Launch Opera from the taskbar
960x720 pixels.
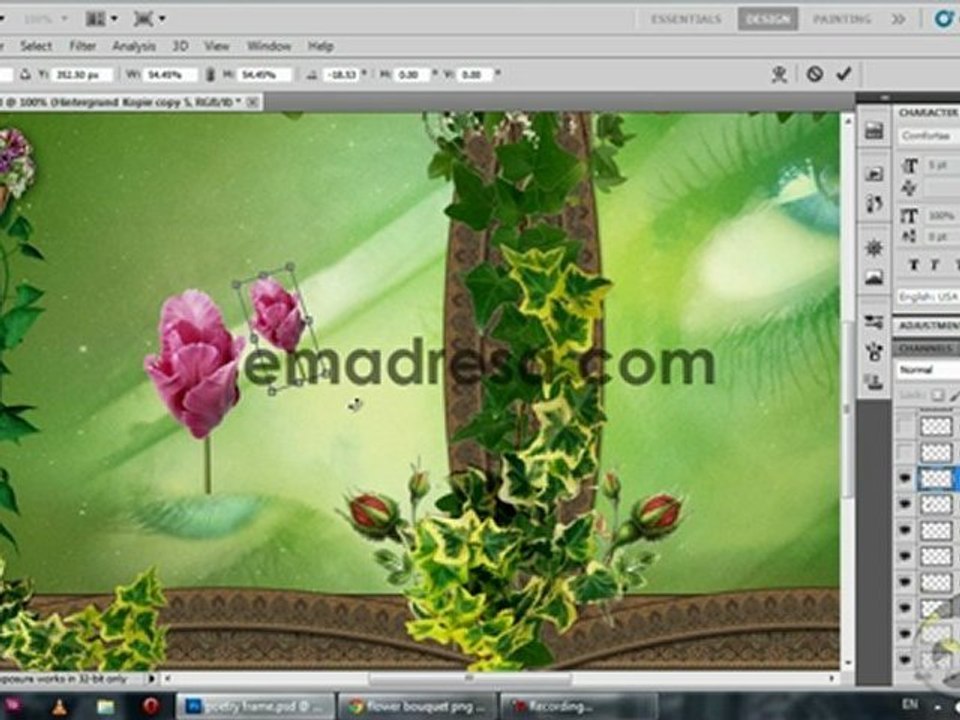click(x=151, y=707)
